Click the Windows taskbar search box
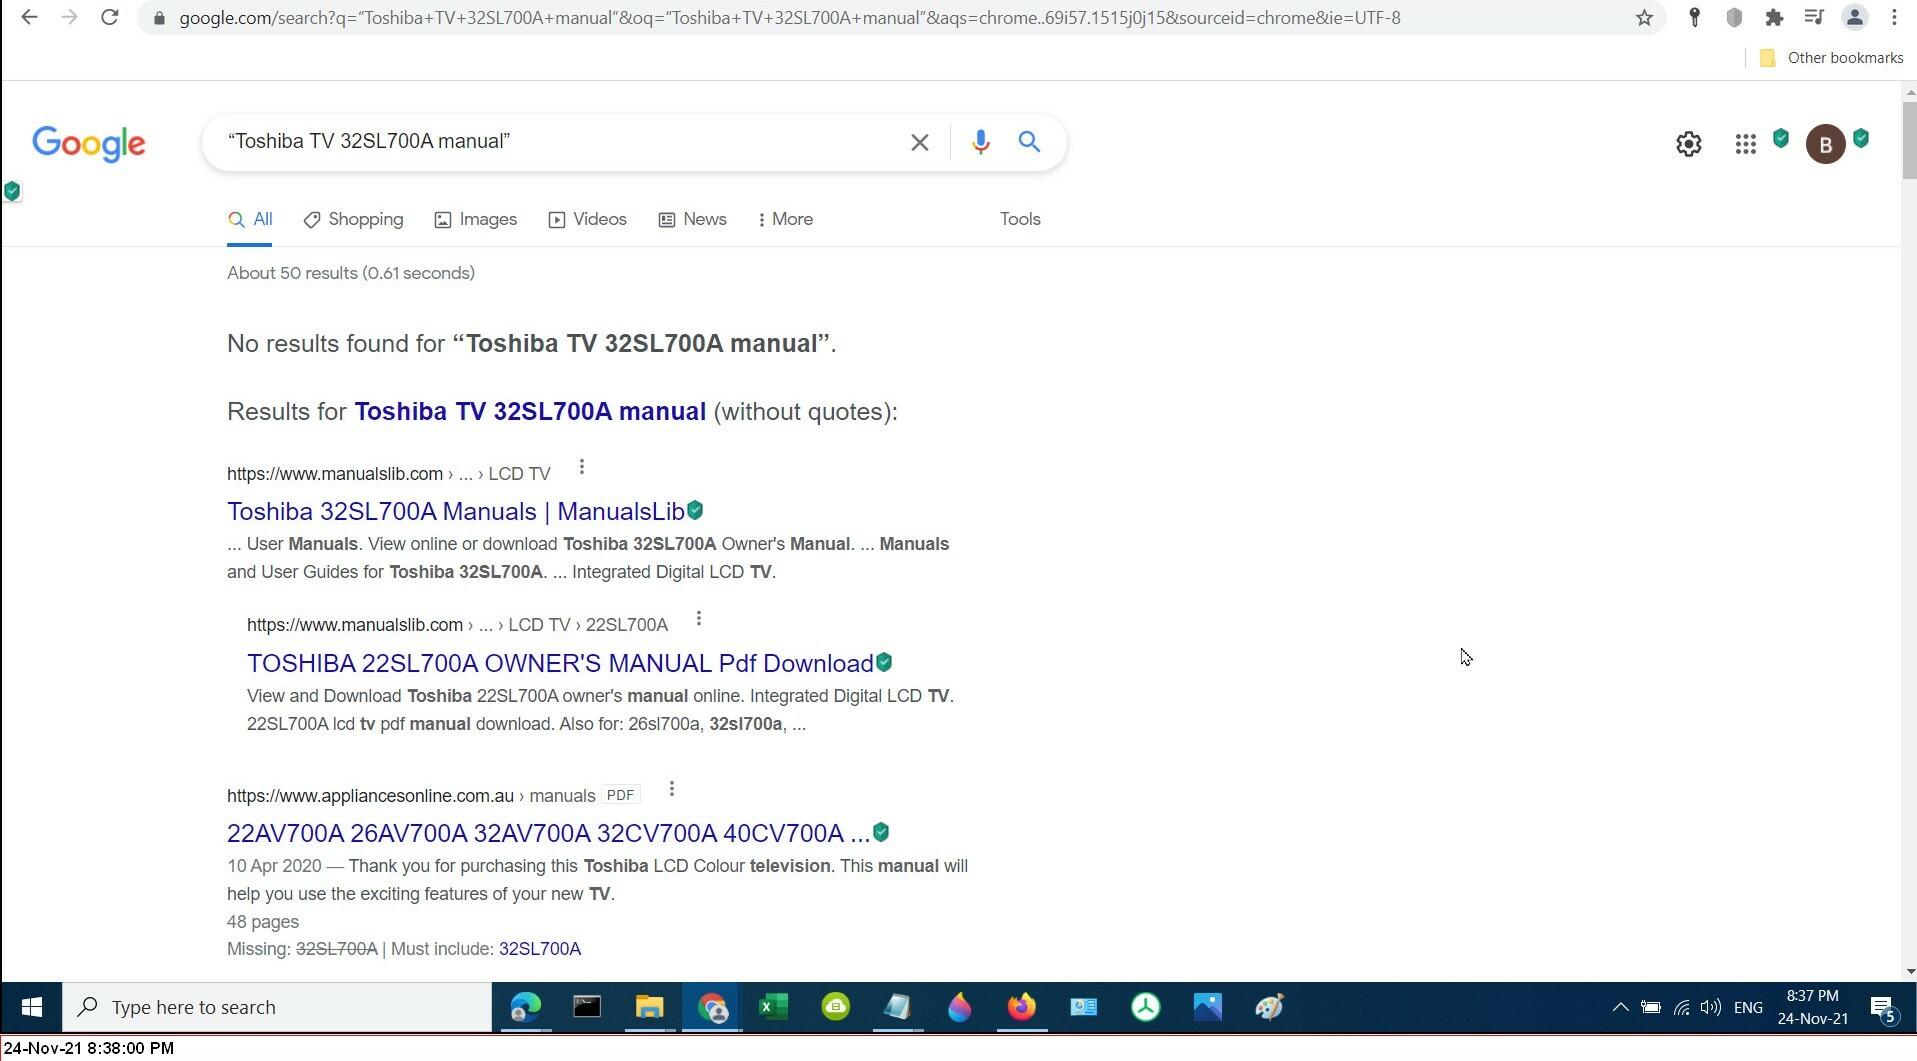 coord(277,1007)
